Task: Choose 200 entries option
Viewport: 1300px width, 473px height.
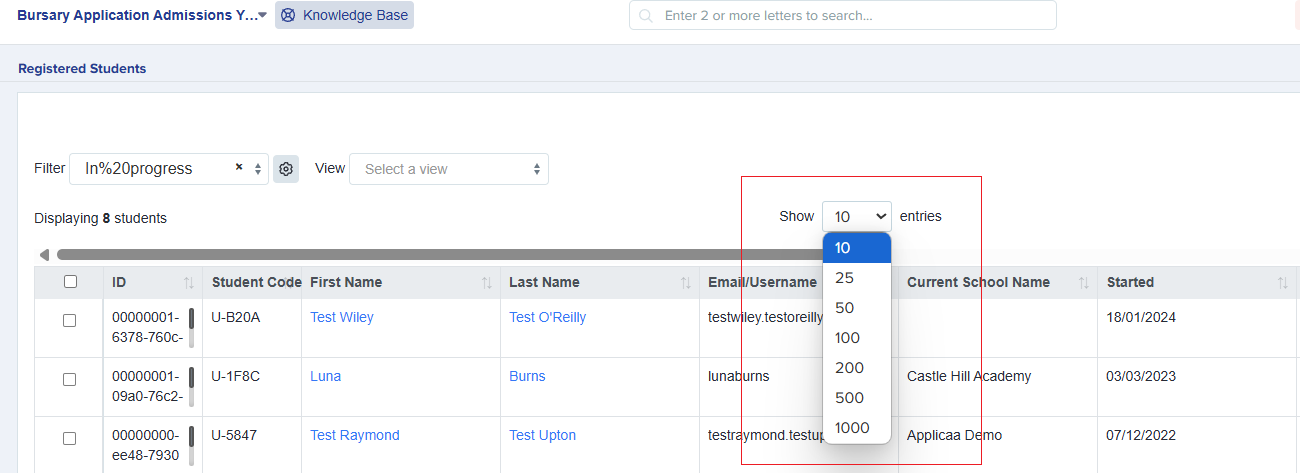Action: (857, 368)
